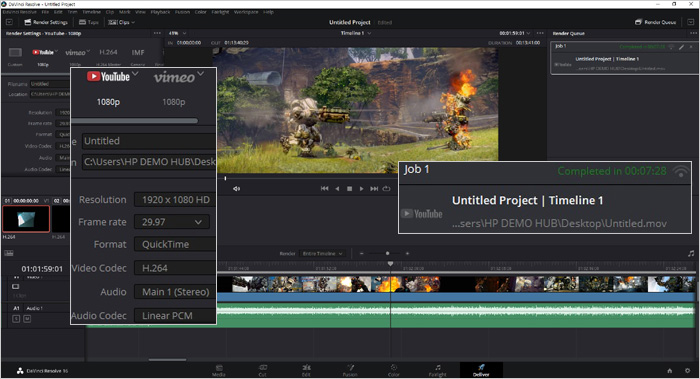Select the timeline ruler playhead marker
Screen dimensions: 700x379
coord(390,264)
